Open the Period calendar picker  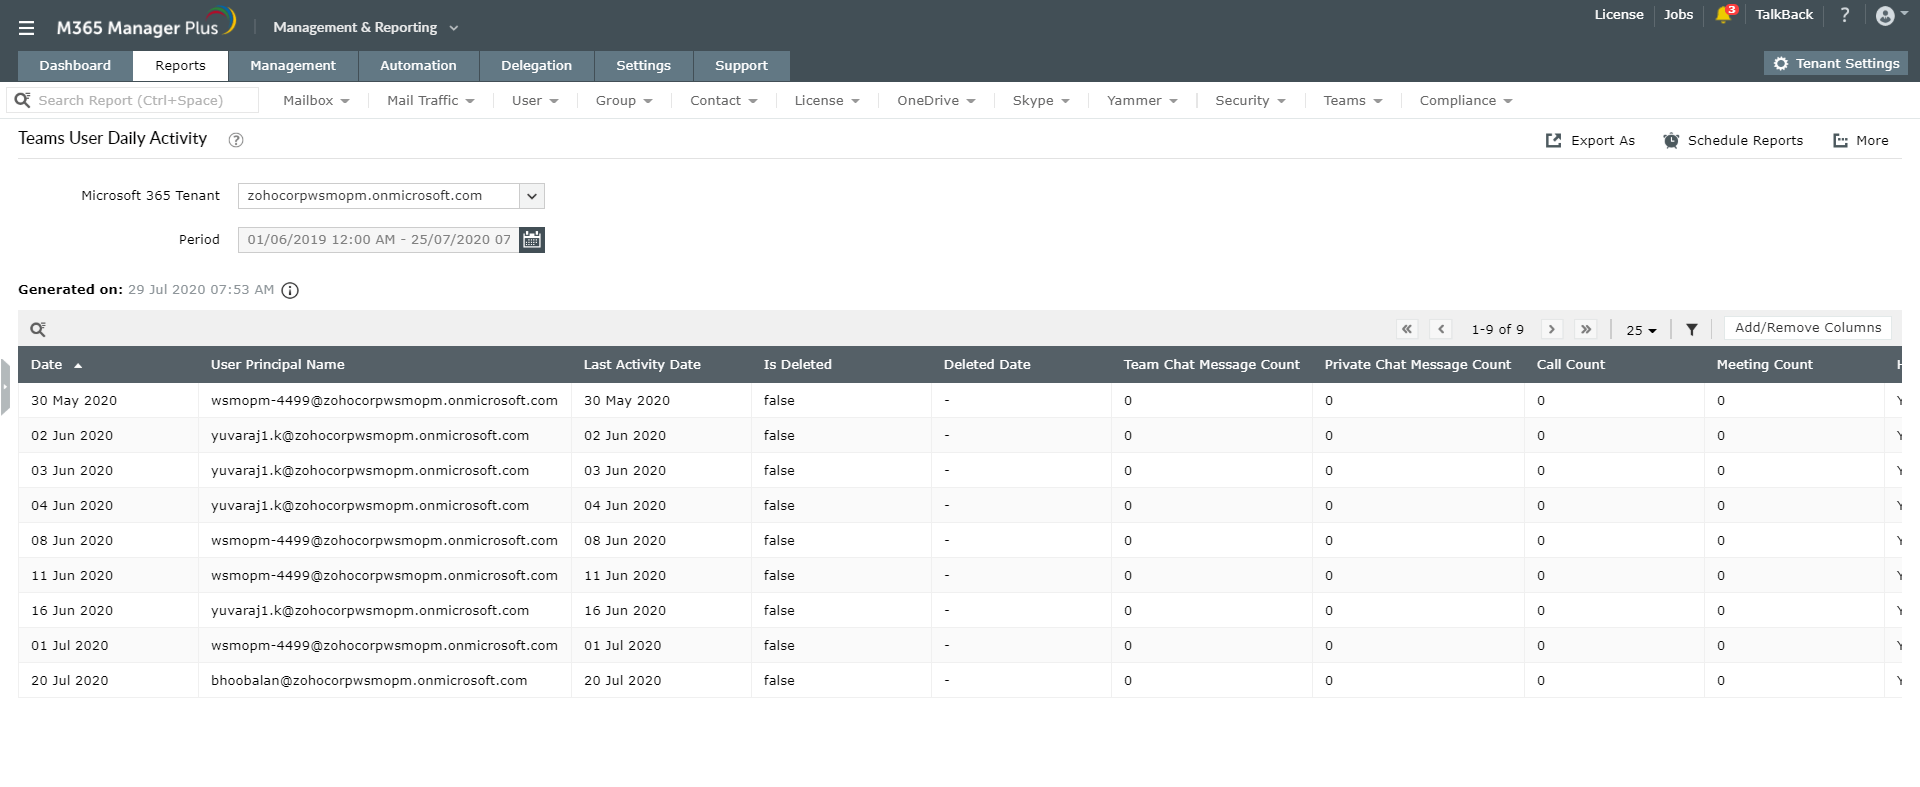coord(532,240)
